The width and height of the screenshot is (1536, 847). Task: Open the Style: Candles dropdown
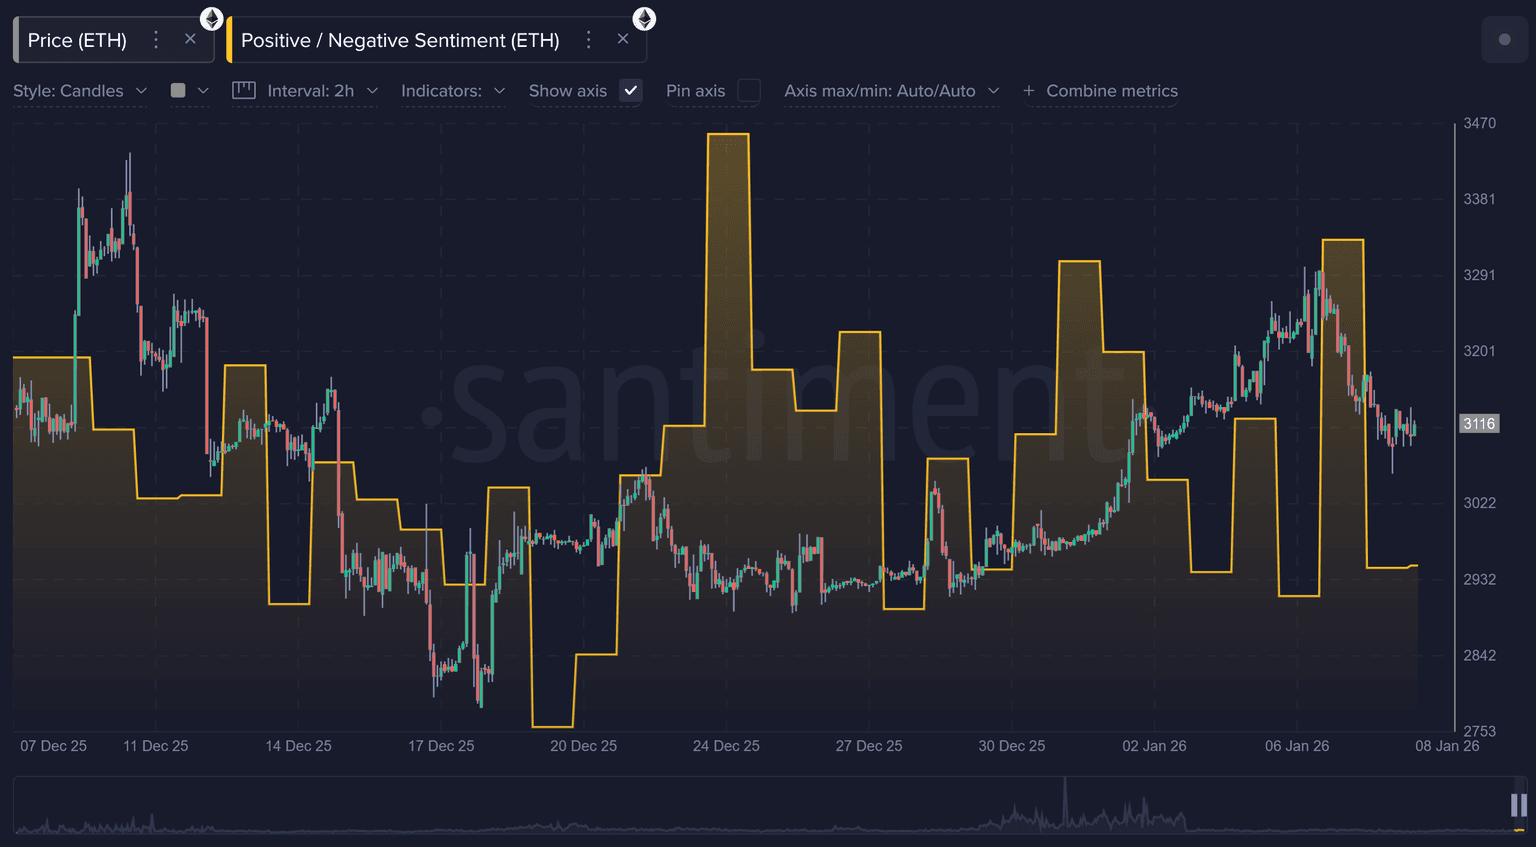tap(80, 91)
